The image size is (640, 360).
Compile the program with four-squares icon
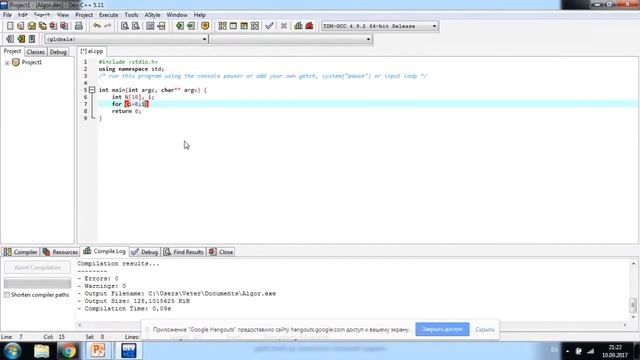pos(222,26)
